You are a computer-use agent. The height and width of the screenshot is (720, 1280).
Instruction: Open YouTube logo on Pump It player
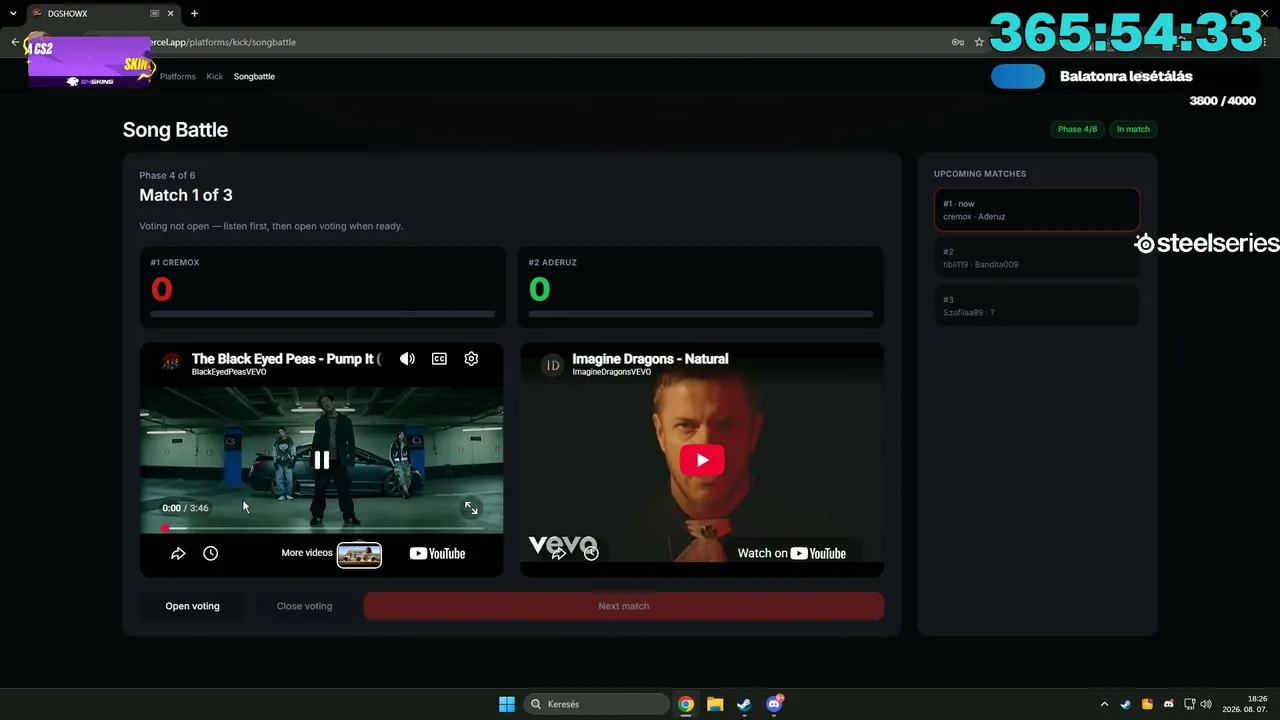point(437,553)
